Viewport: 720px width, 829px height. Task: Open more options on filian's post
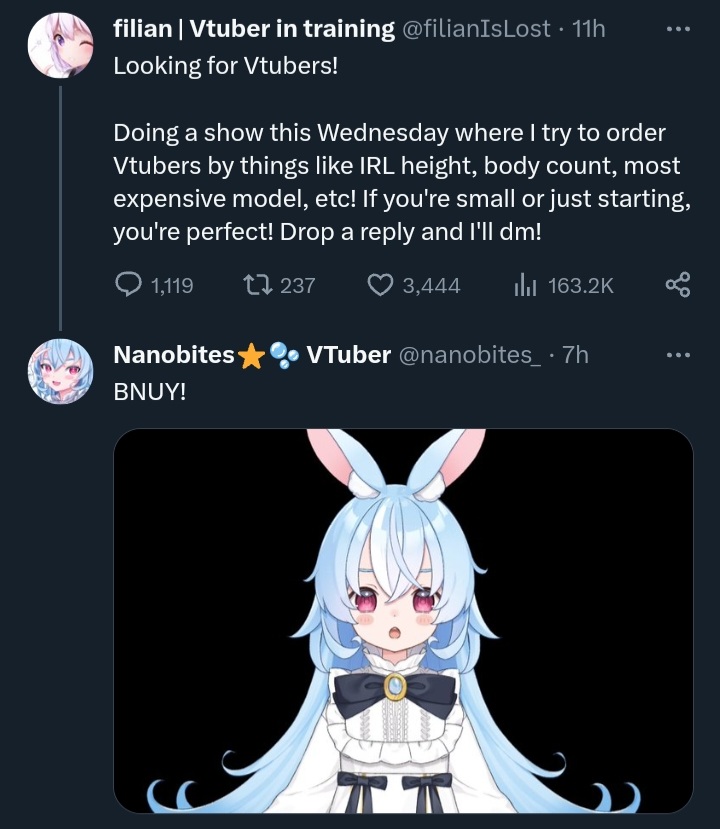678,29
